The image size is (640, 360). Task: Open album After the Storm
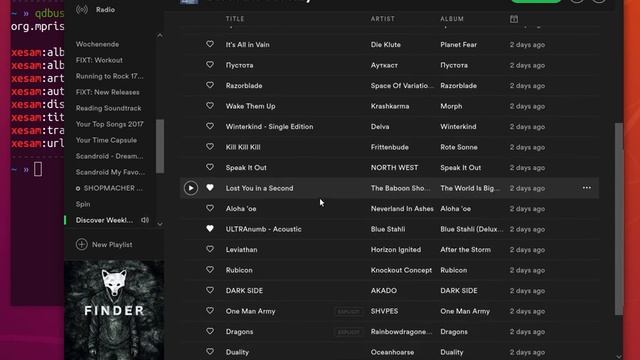click(465, 249)
